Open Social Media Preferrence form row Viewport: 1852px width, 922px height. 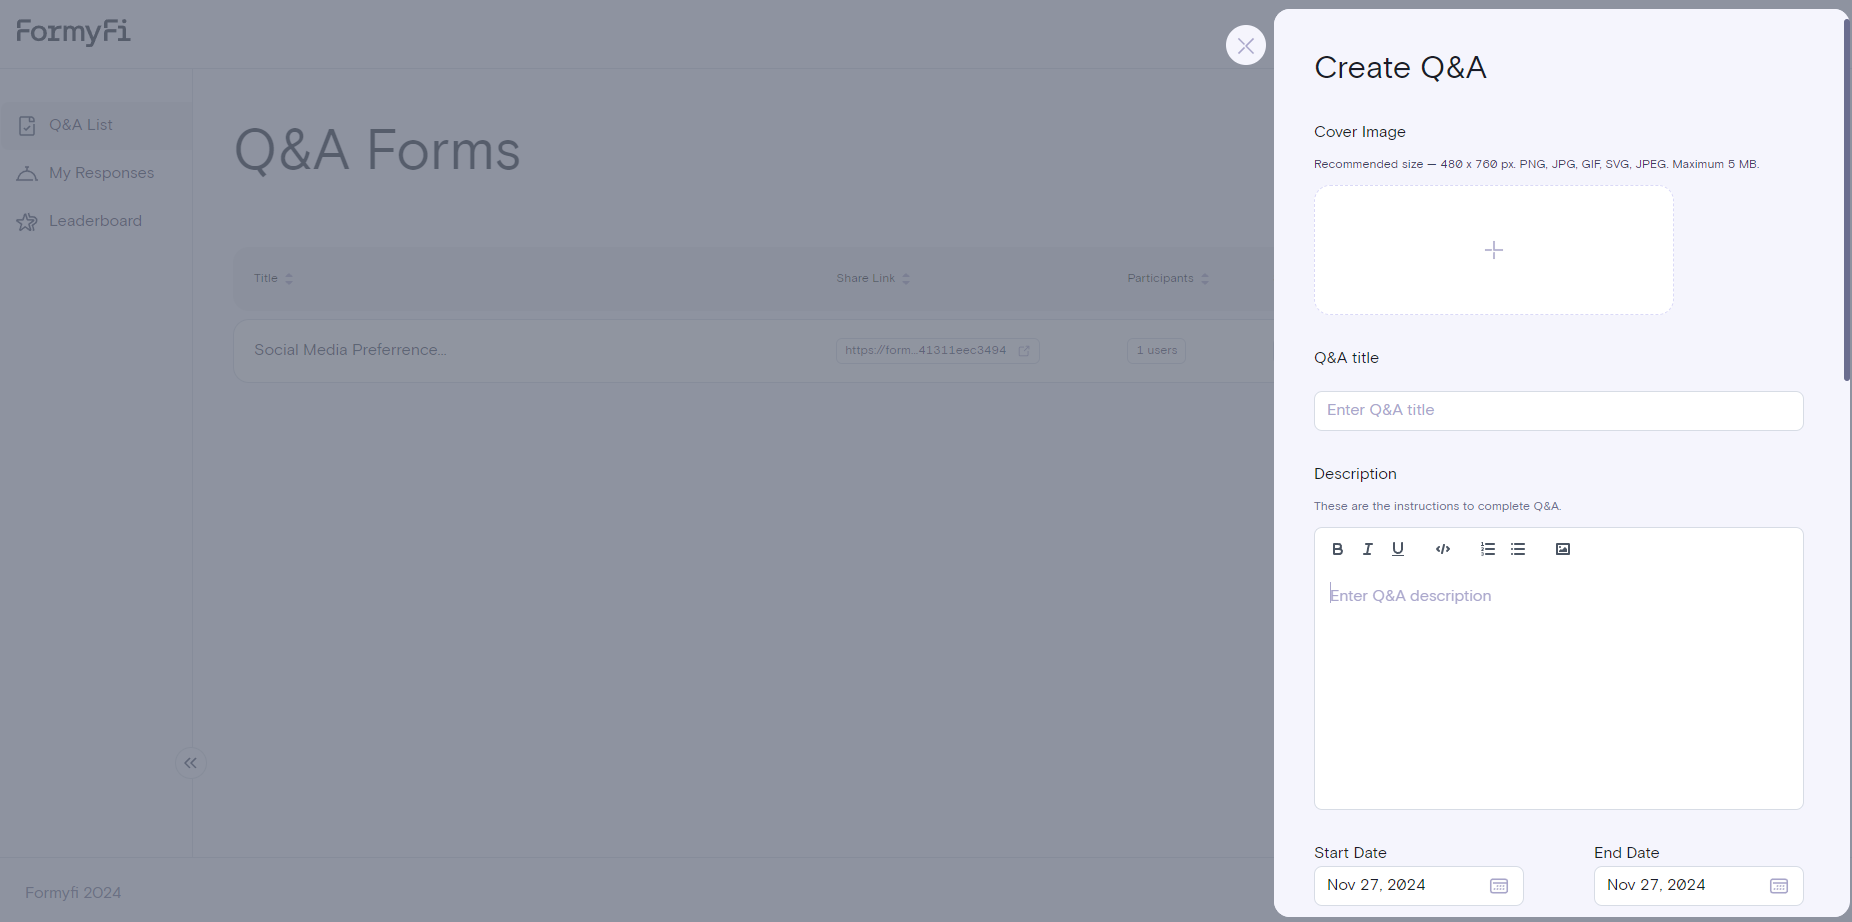click(x=753, y=350)
